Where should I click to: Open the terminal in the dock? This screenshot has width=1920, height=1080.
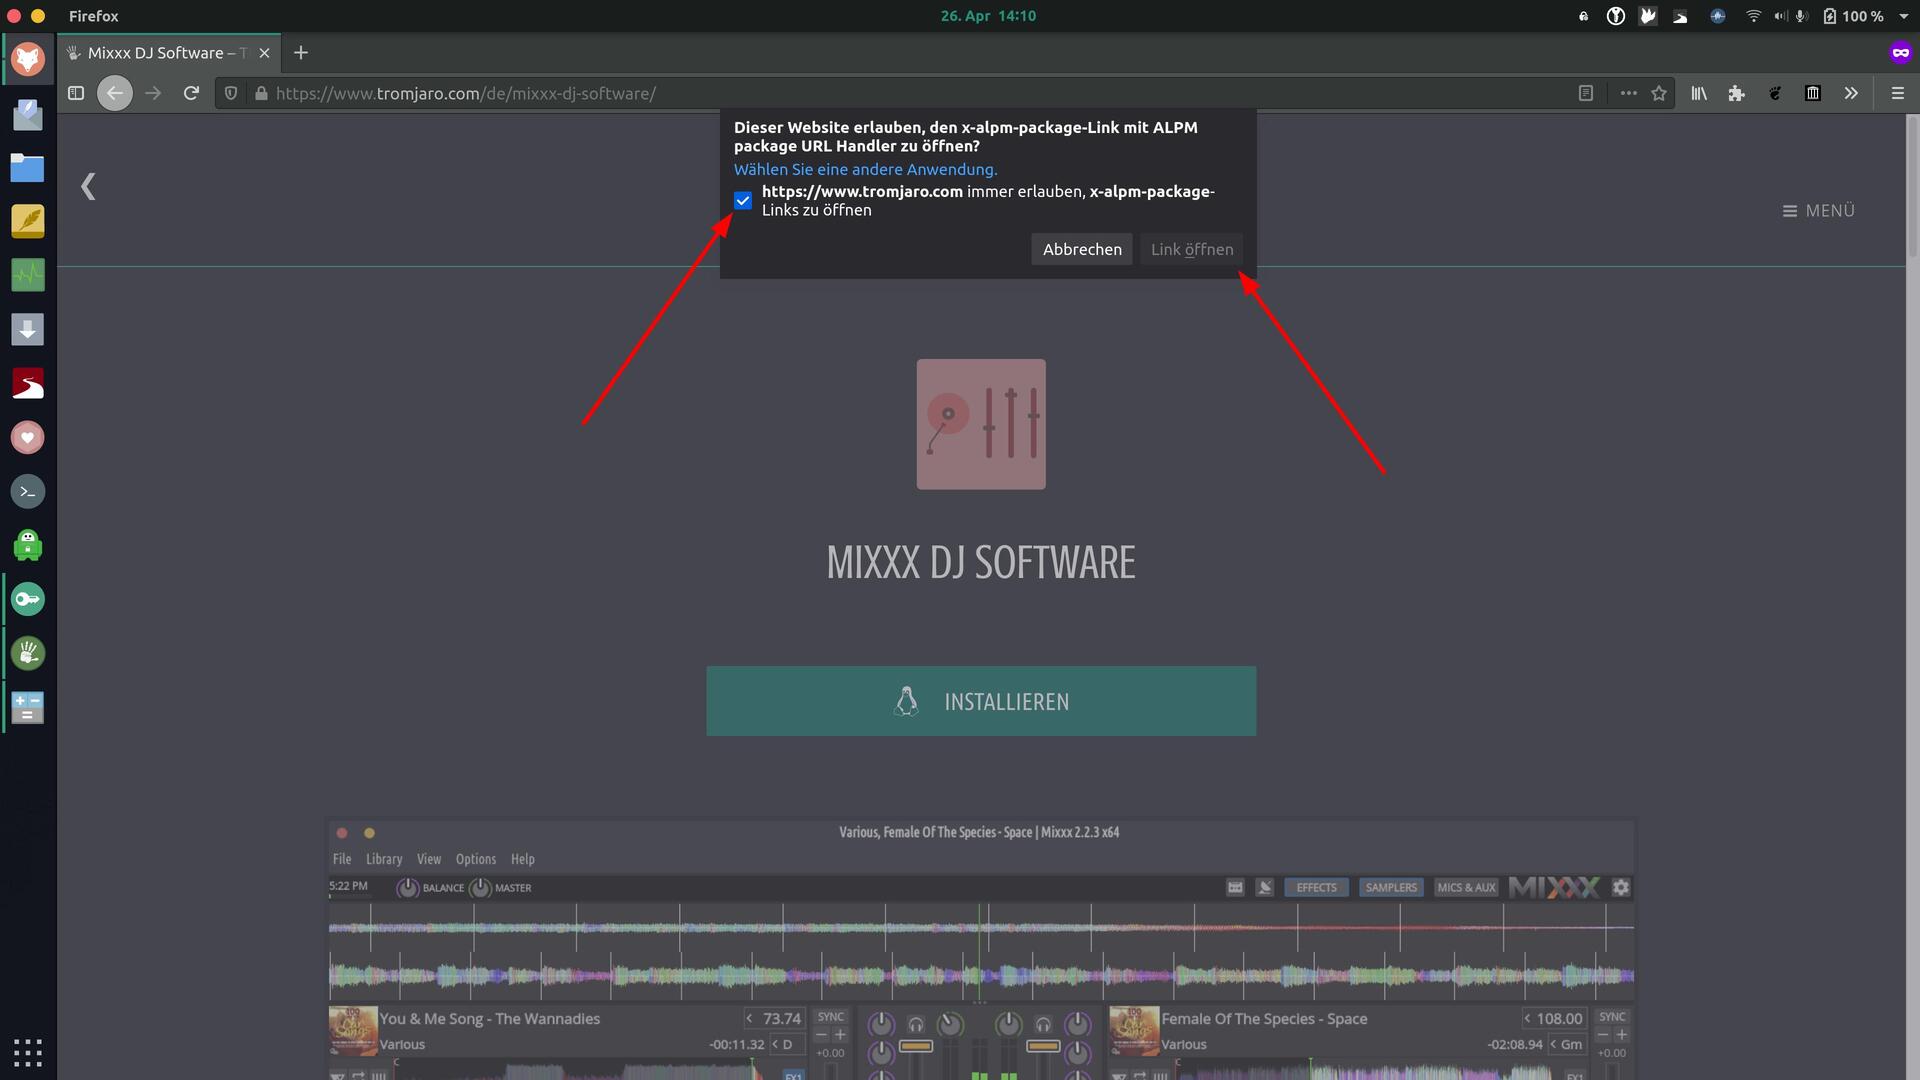point(28,491)
